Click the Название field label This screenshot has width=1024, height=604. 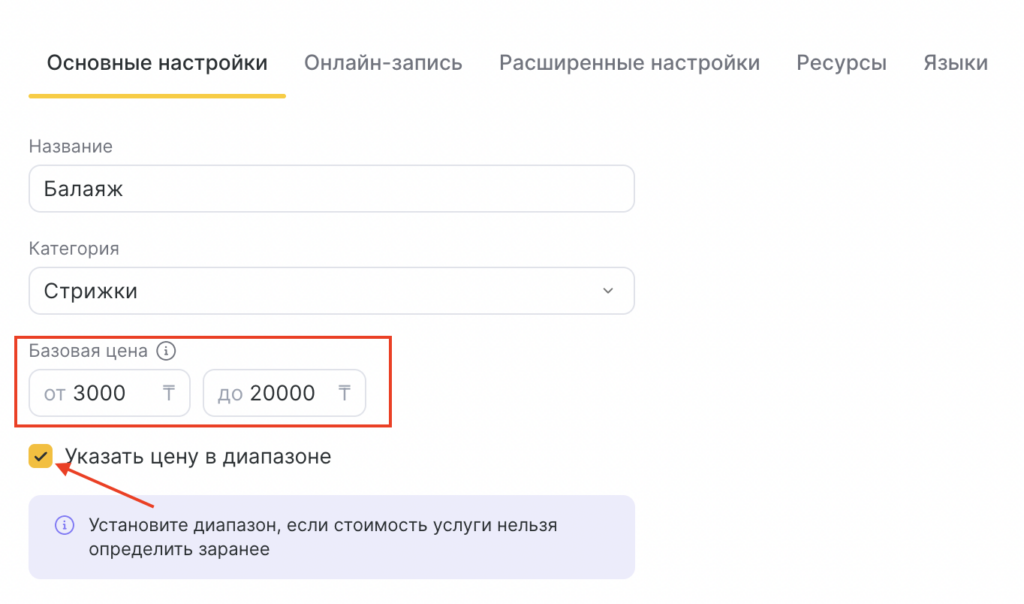(x=70, y=146)
